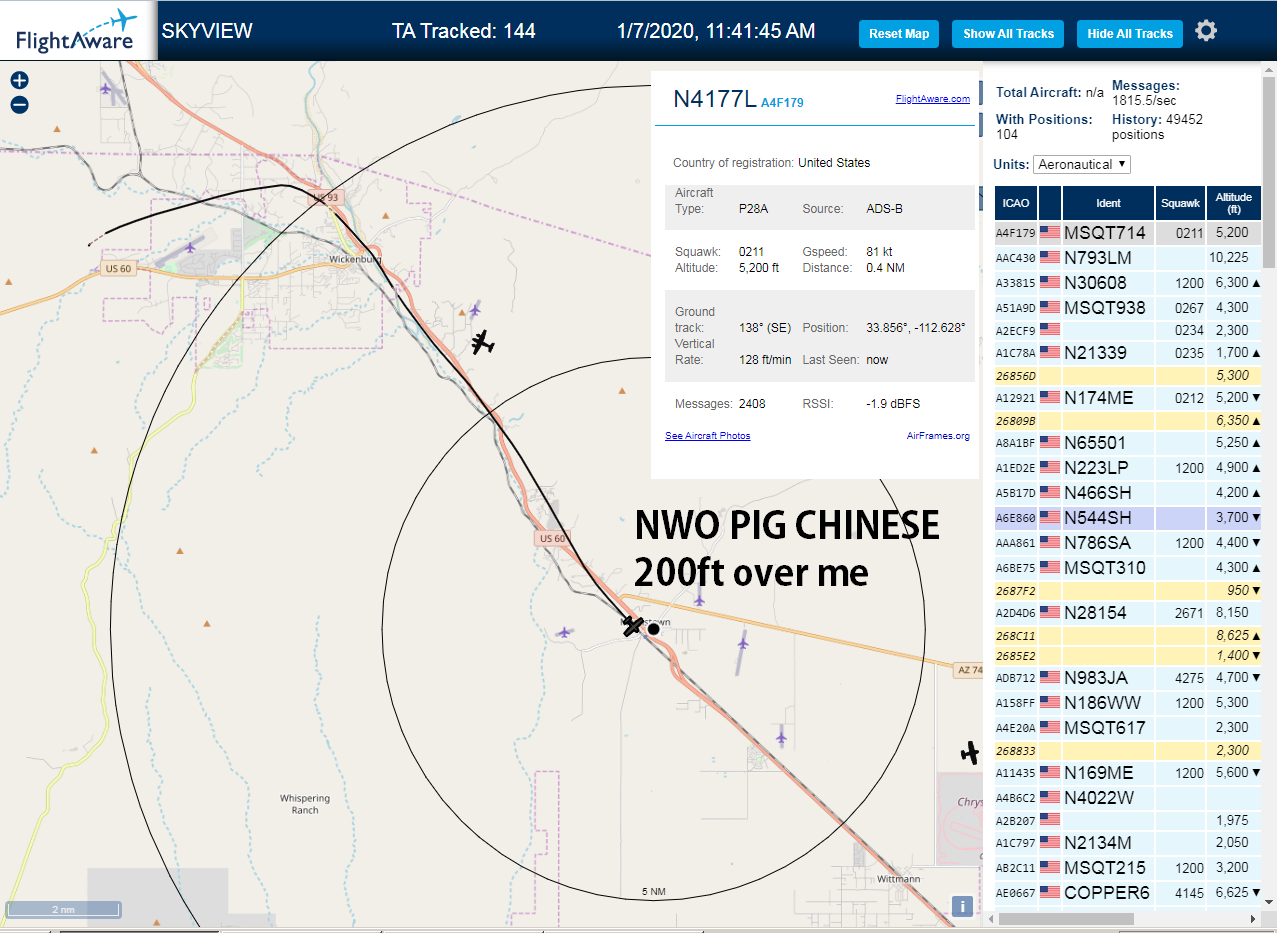Select the MSQT938 aircraft row
This screenshot has width=1277, height=933.
click(x=1128, y=307)
